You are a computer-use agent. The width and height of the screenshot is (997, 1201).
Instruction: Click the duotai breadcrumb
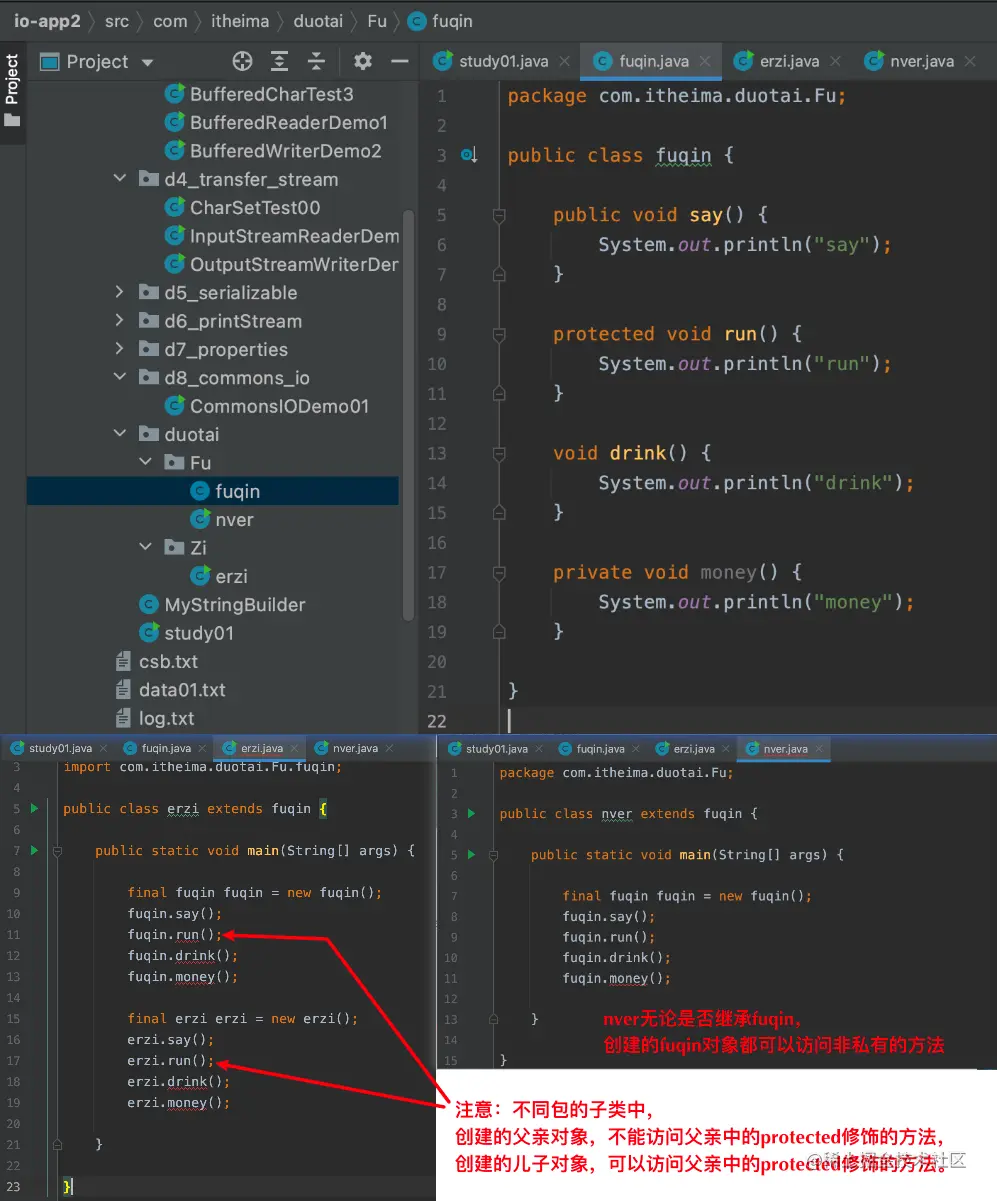pos(318,21)
